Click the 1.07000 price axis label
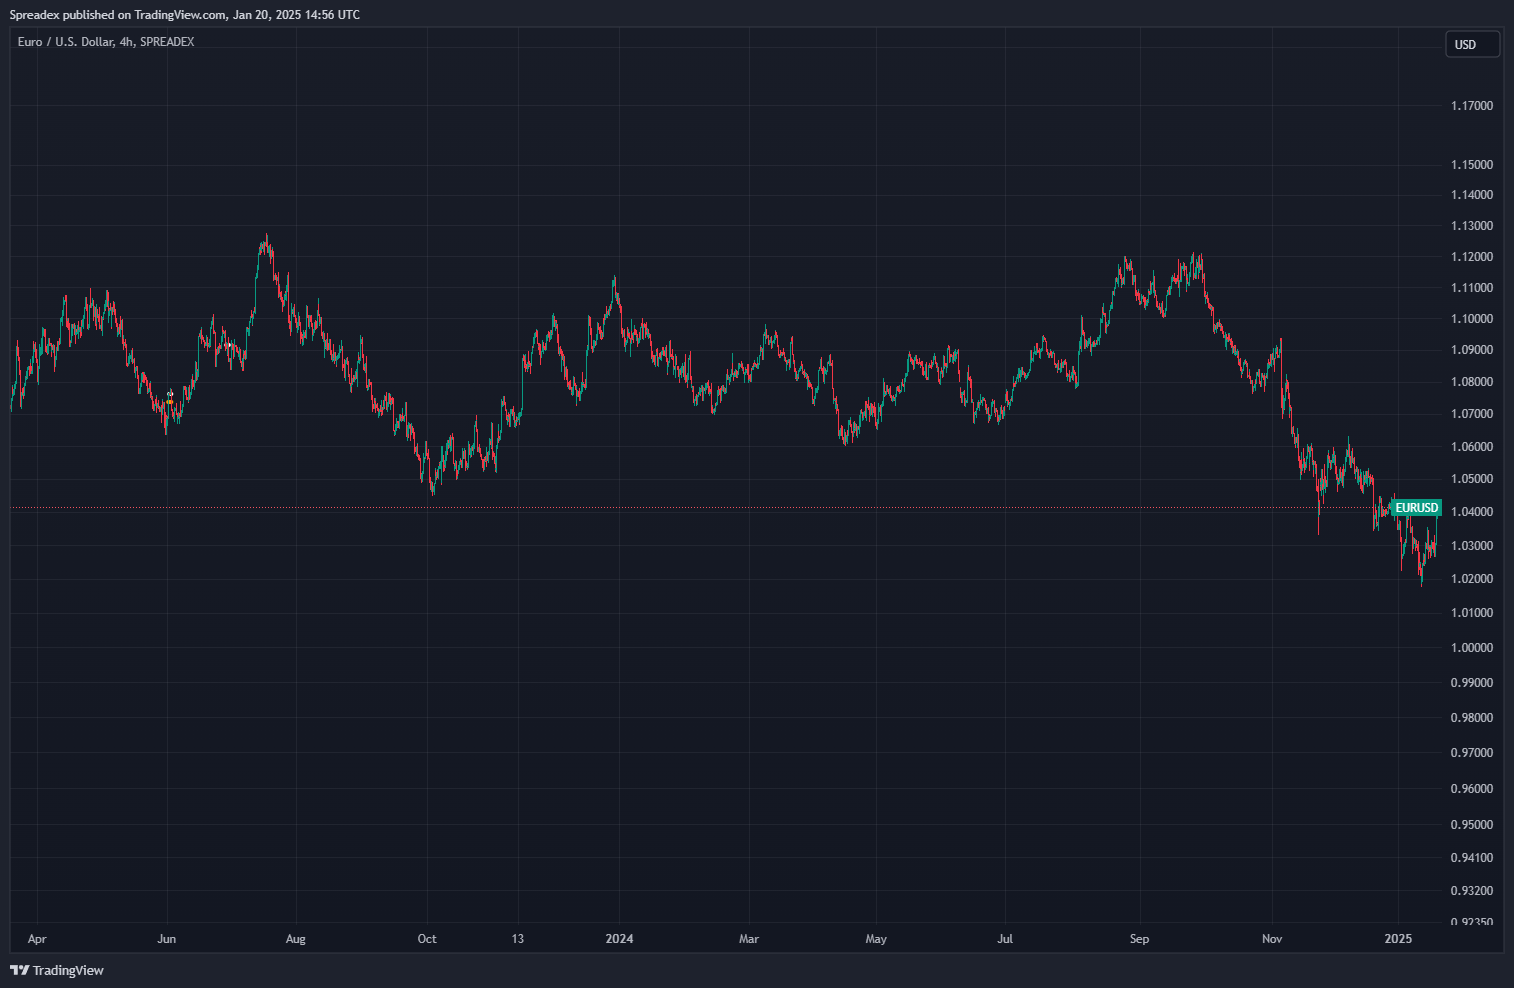The height and width of the screenshot is (988, 1514). (1472, 414)
